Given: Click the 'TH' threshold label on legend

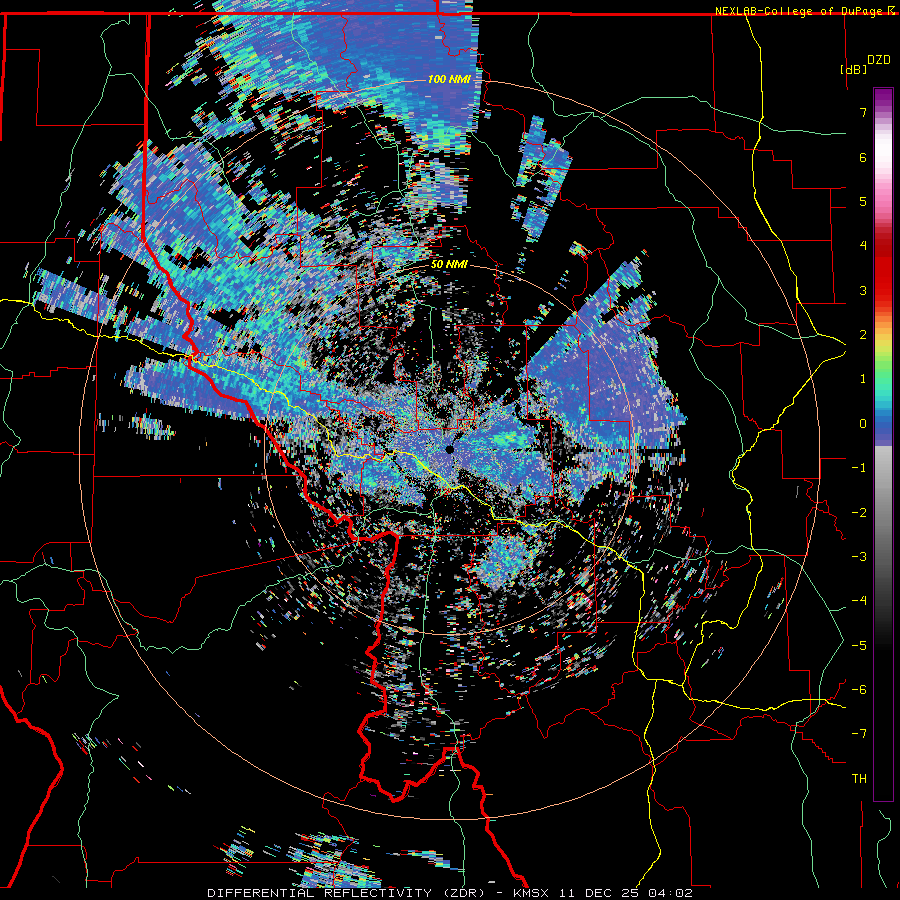Looking at the screenshot, I should [859, 778].
